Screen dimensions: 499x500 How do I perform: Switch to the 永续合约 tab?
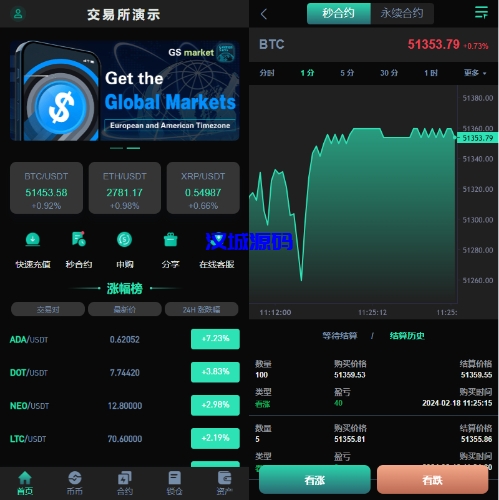point(402,14)
